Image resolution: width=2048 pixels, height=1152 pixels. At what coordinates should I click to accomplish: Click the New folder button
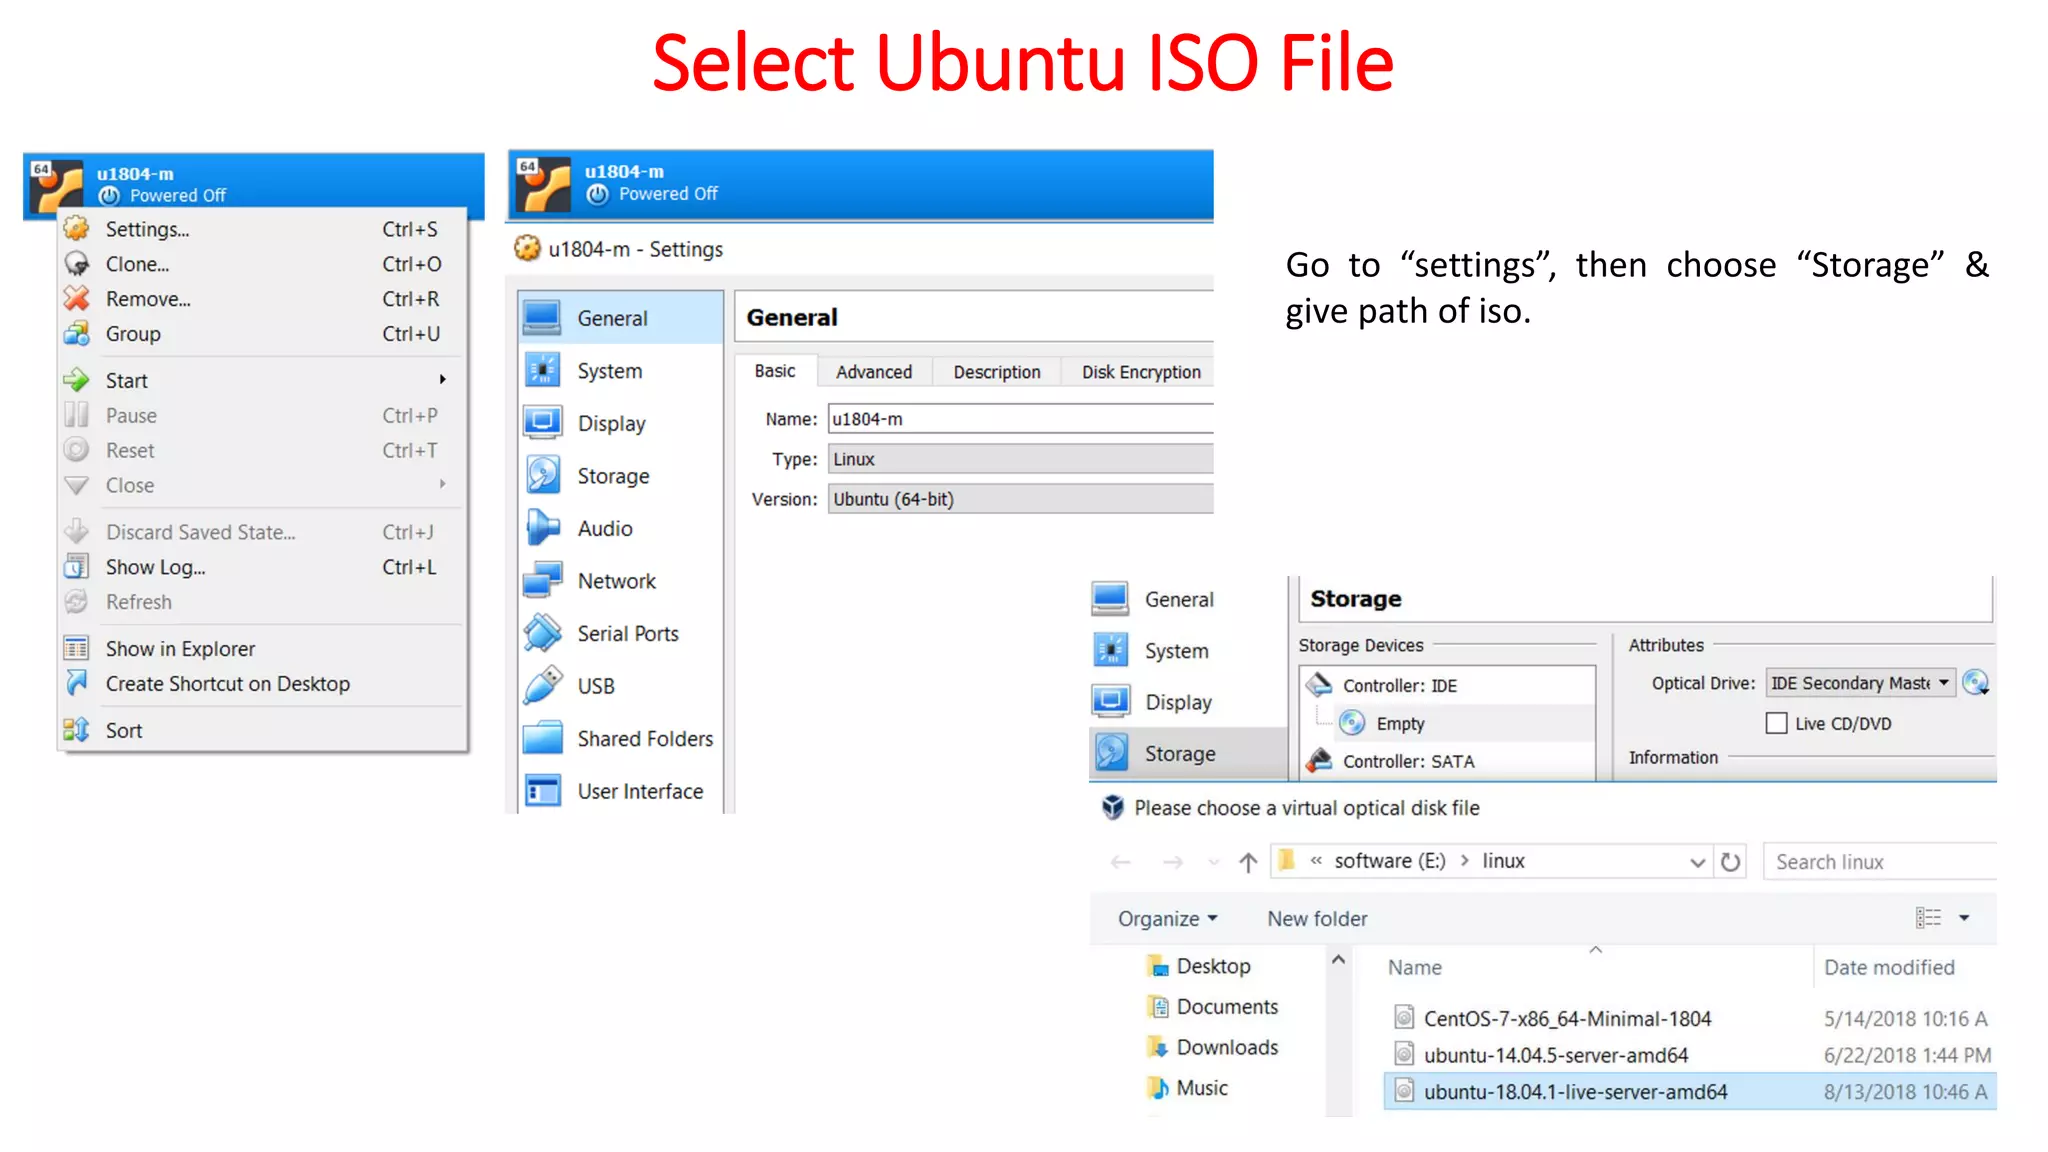[1317, 919]
